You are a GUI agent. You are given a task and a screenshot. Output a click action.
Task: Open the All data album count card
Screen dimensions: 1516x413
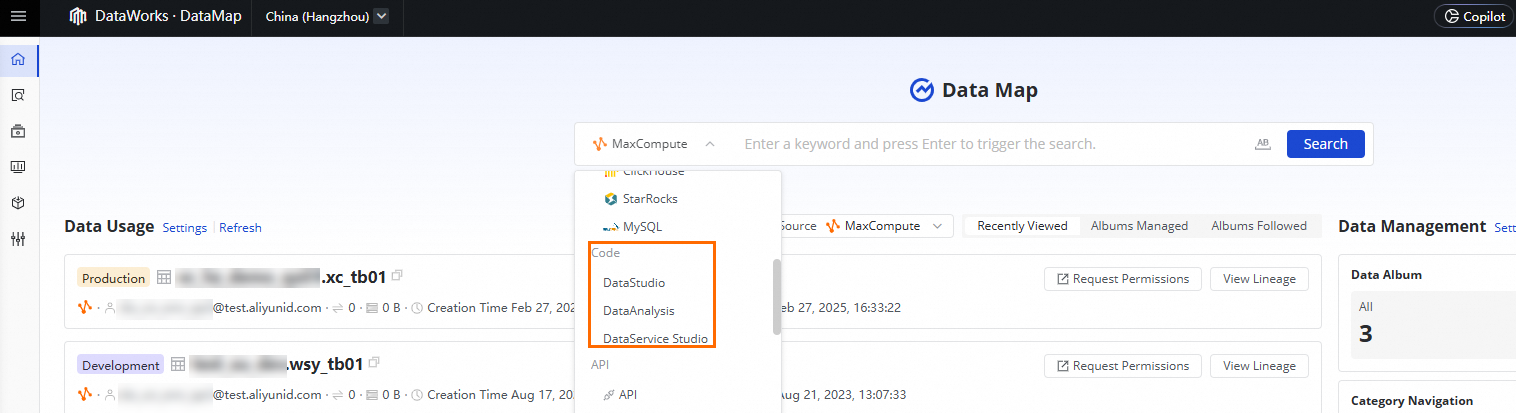coord(1433,325)
